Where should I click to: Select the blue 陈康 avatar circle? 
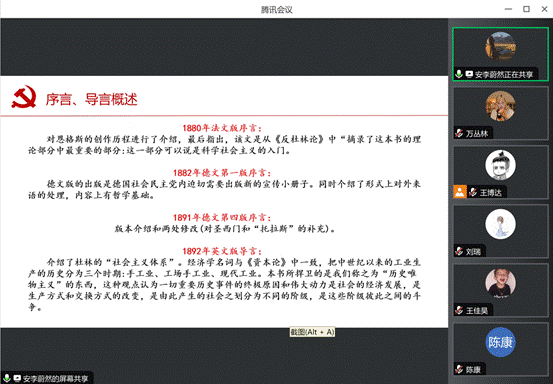click(x=500, y=342)
